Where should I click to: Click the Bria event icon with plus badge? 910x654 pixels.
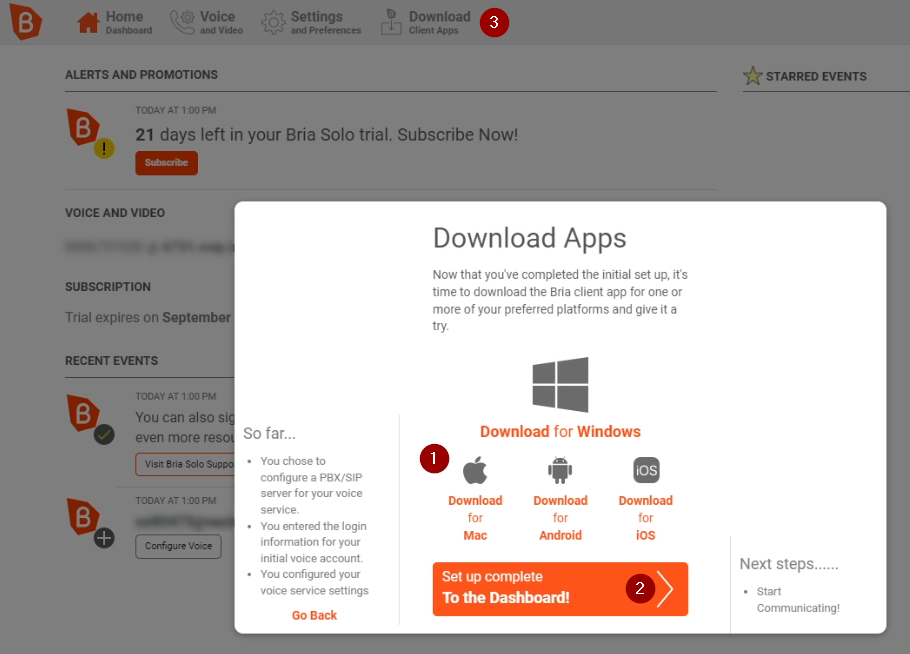91,523
